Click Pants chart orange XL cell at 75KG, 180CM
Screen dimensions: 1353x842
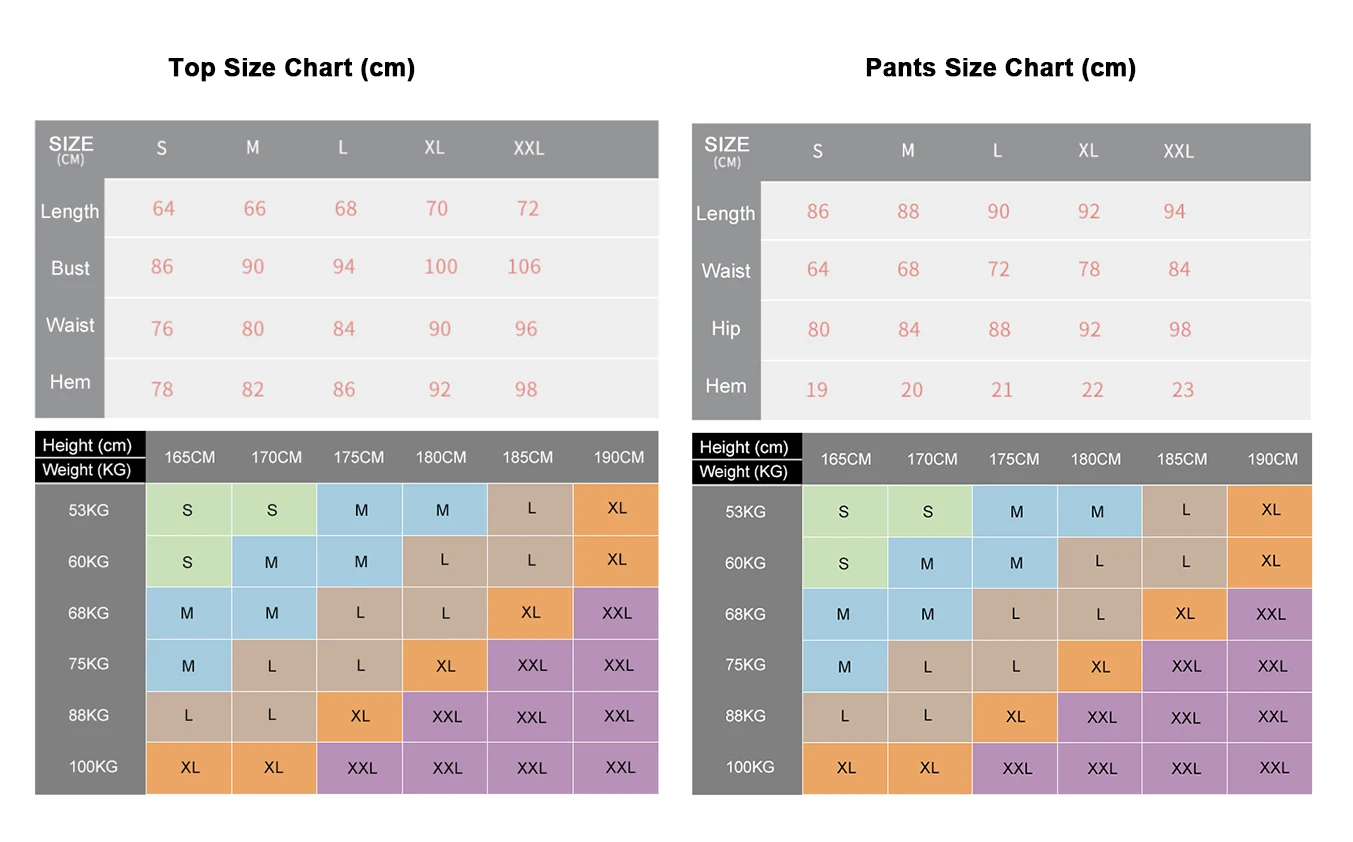(1100, 666)
